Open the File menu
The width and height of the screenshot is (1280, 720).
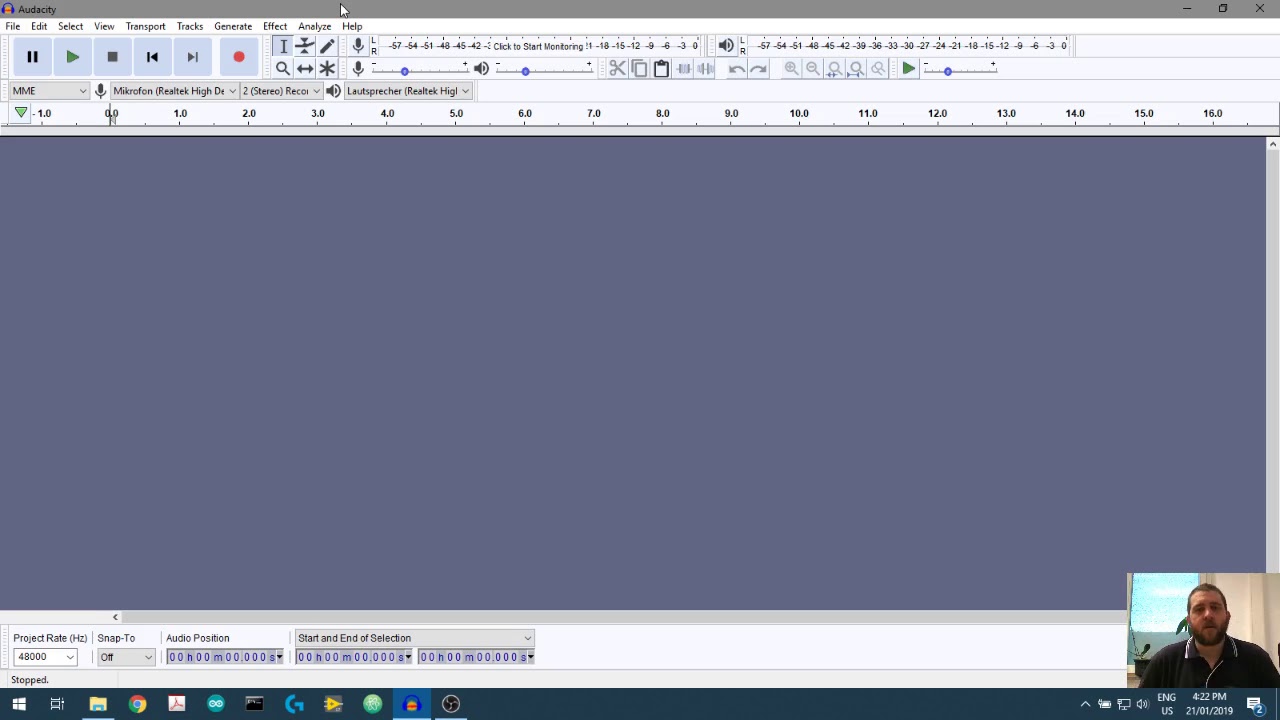tap(13, 26)
